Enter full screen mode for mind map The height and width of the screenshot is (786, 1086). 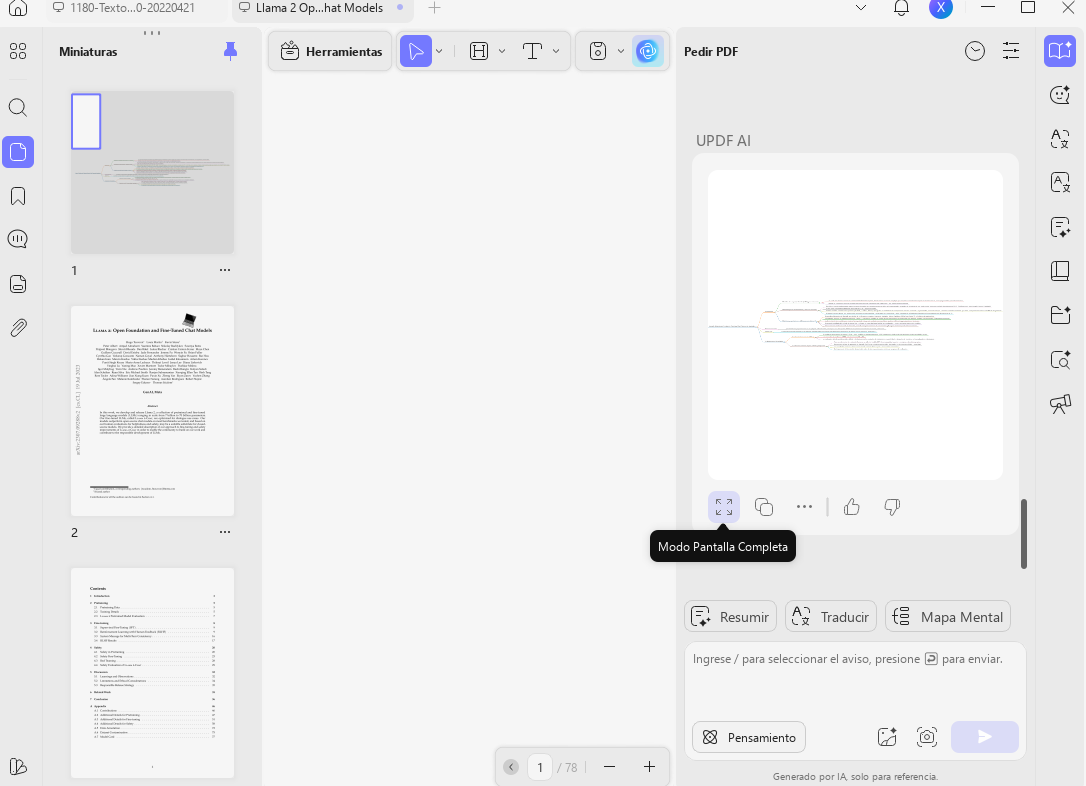[x=724, y=507]
